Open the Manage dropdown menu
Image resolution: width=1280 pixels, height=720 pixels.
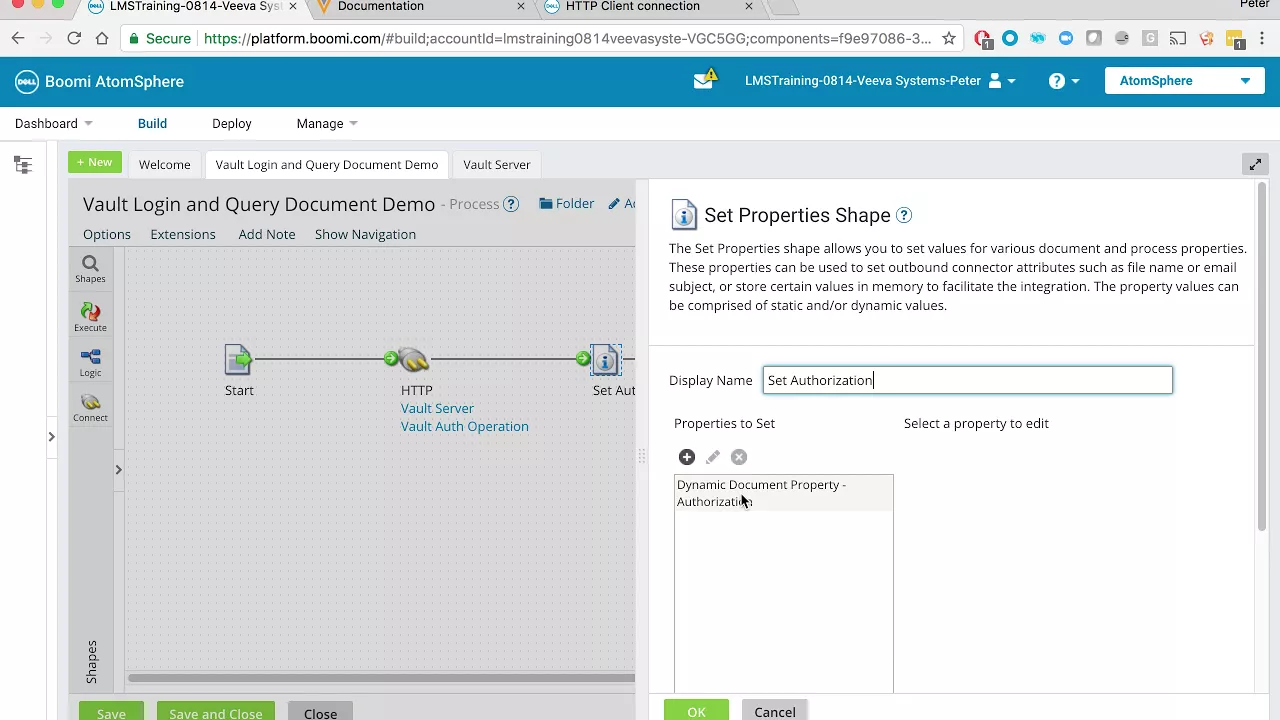[327, 123]
